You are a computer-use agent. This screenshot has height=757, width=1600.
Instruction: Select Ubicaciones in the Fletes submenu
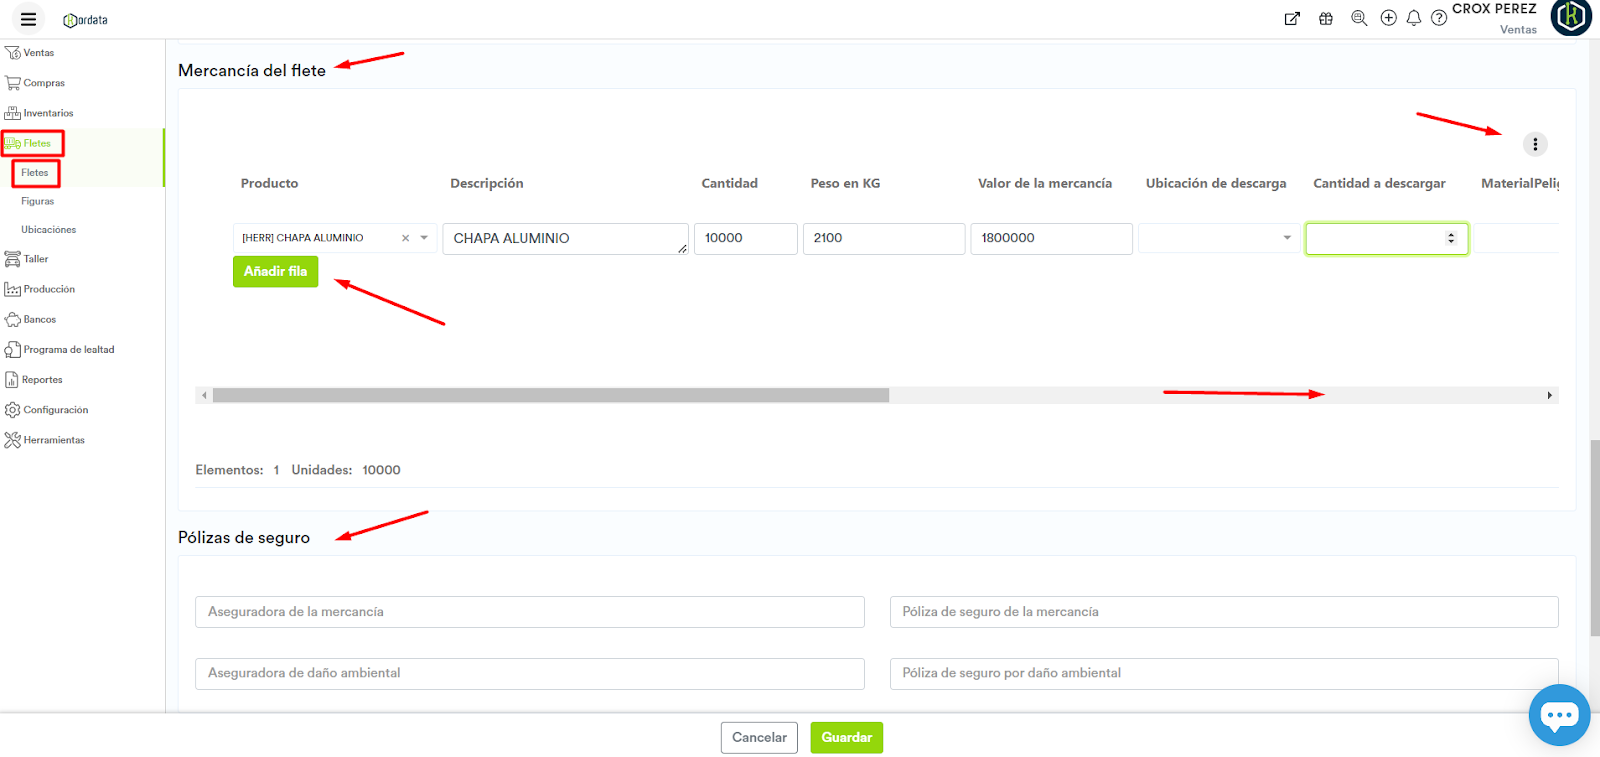[x=48, y=230]
